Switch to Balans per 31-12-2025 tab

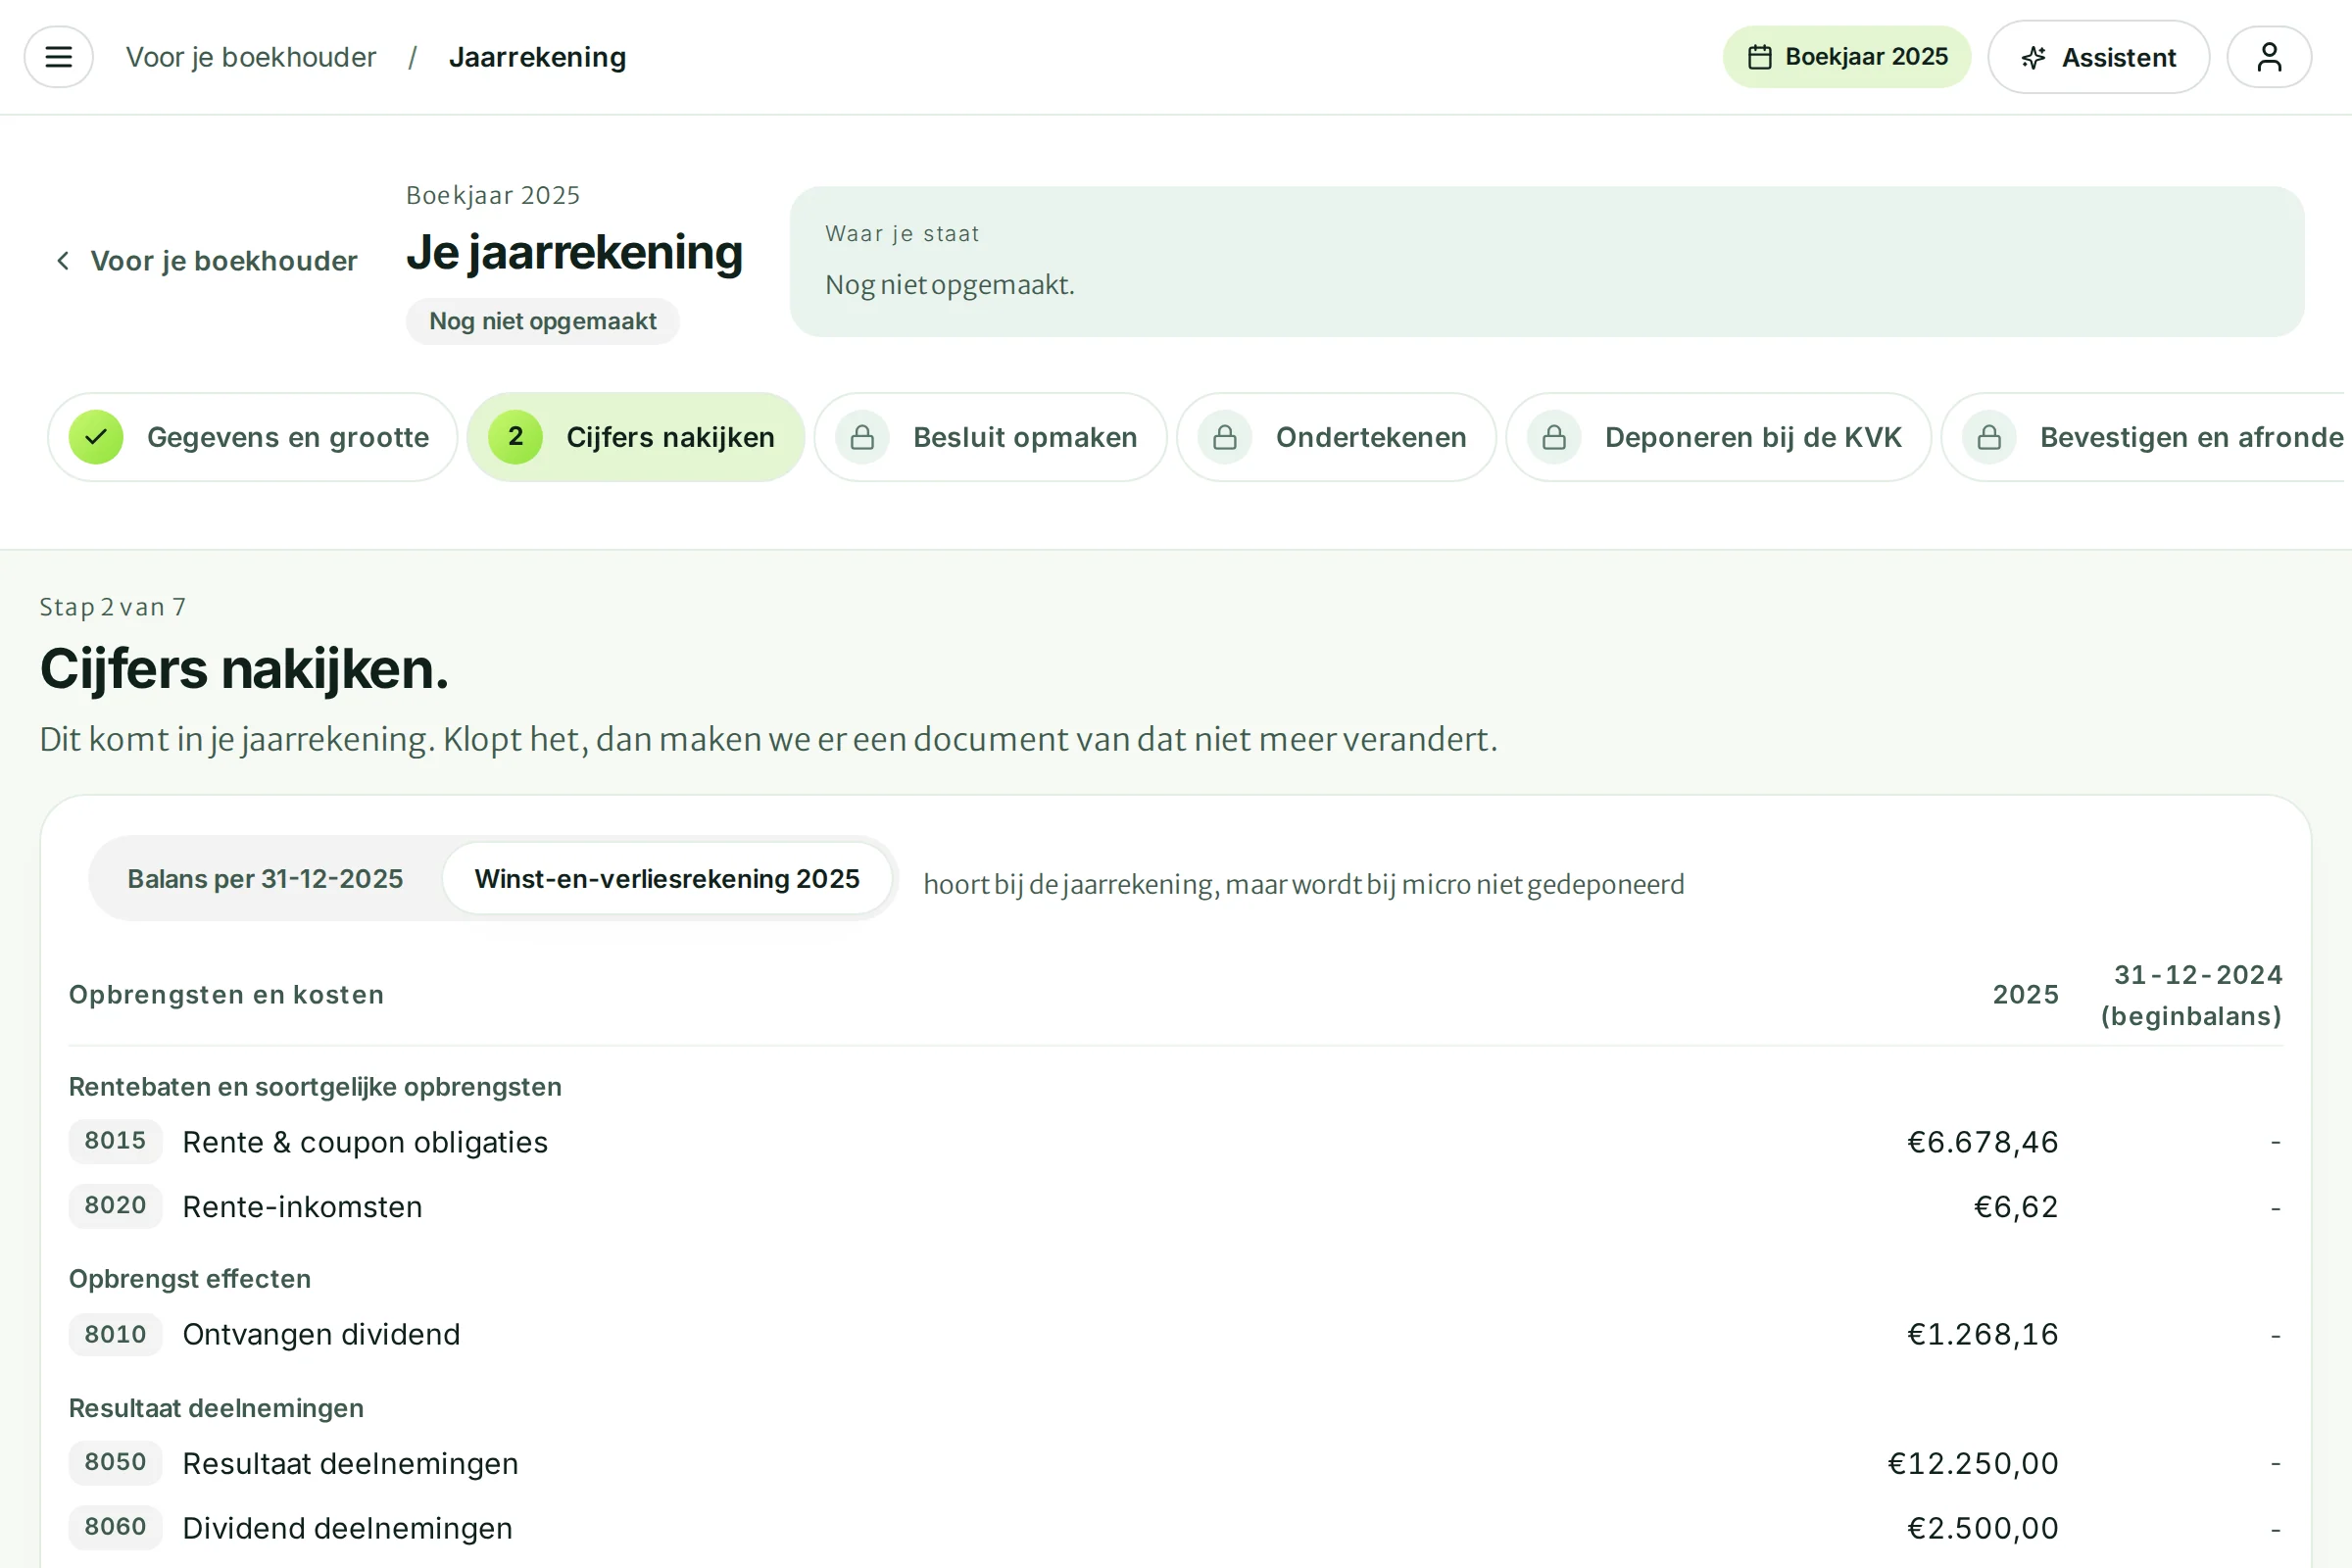point(265,878)
